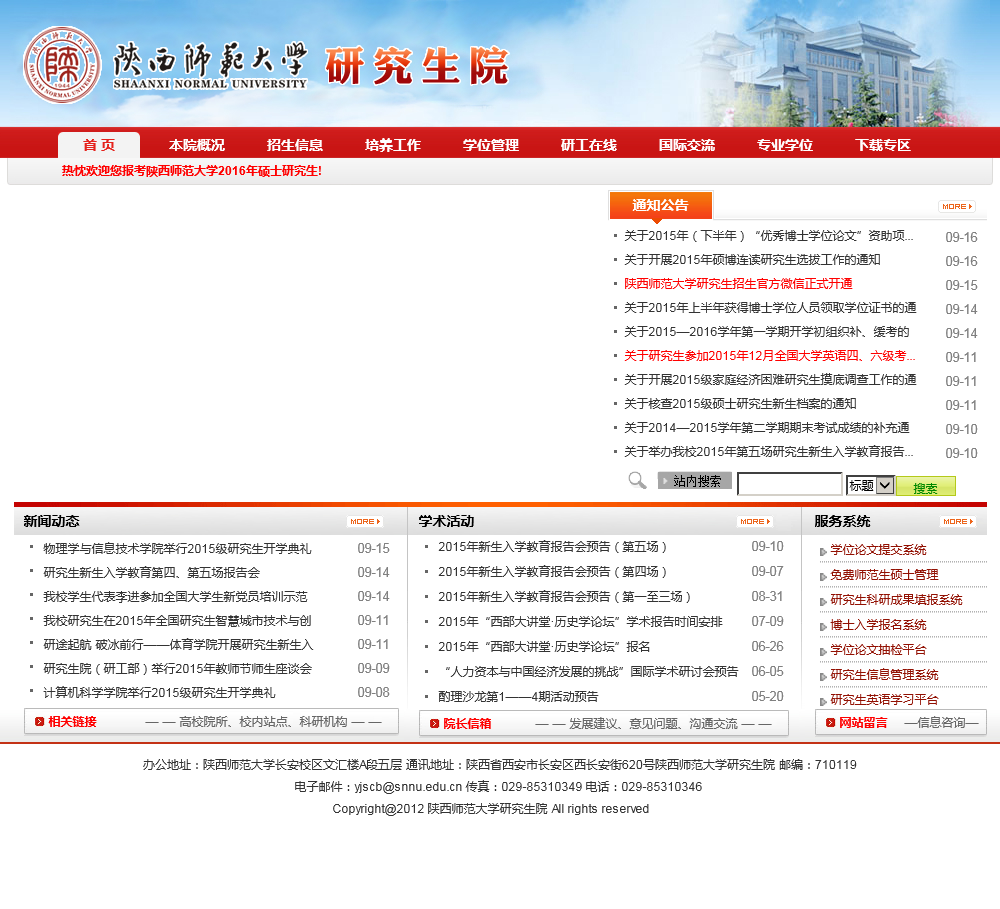Open 人力资本与中国经济发展的挑战 研讨会预告

[x=591, y=672]
